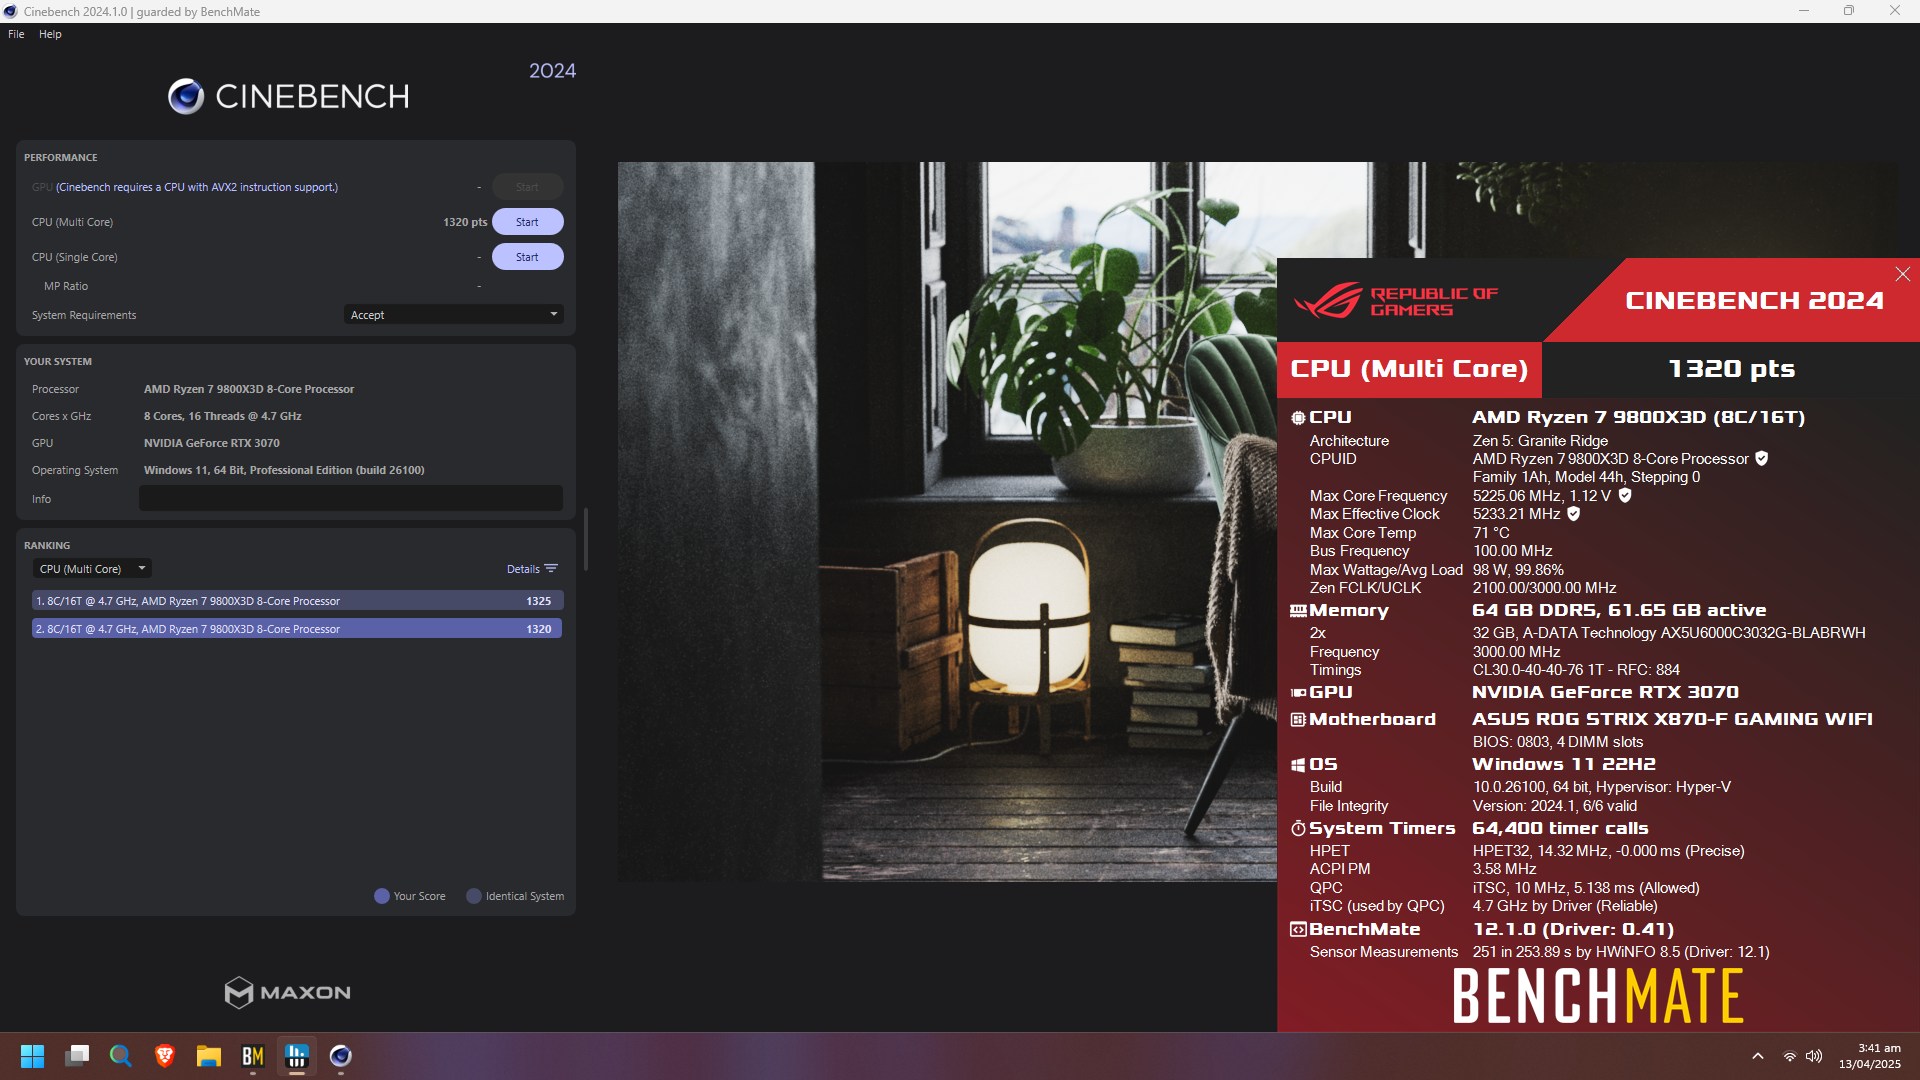This screenshot has height=1080, width=1920.
Task: Click the 1320 pts value in Performance
Action: [465, 222]
